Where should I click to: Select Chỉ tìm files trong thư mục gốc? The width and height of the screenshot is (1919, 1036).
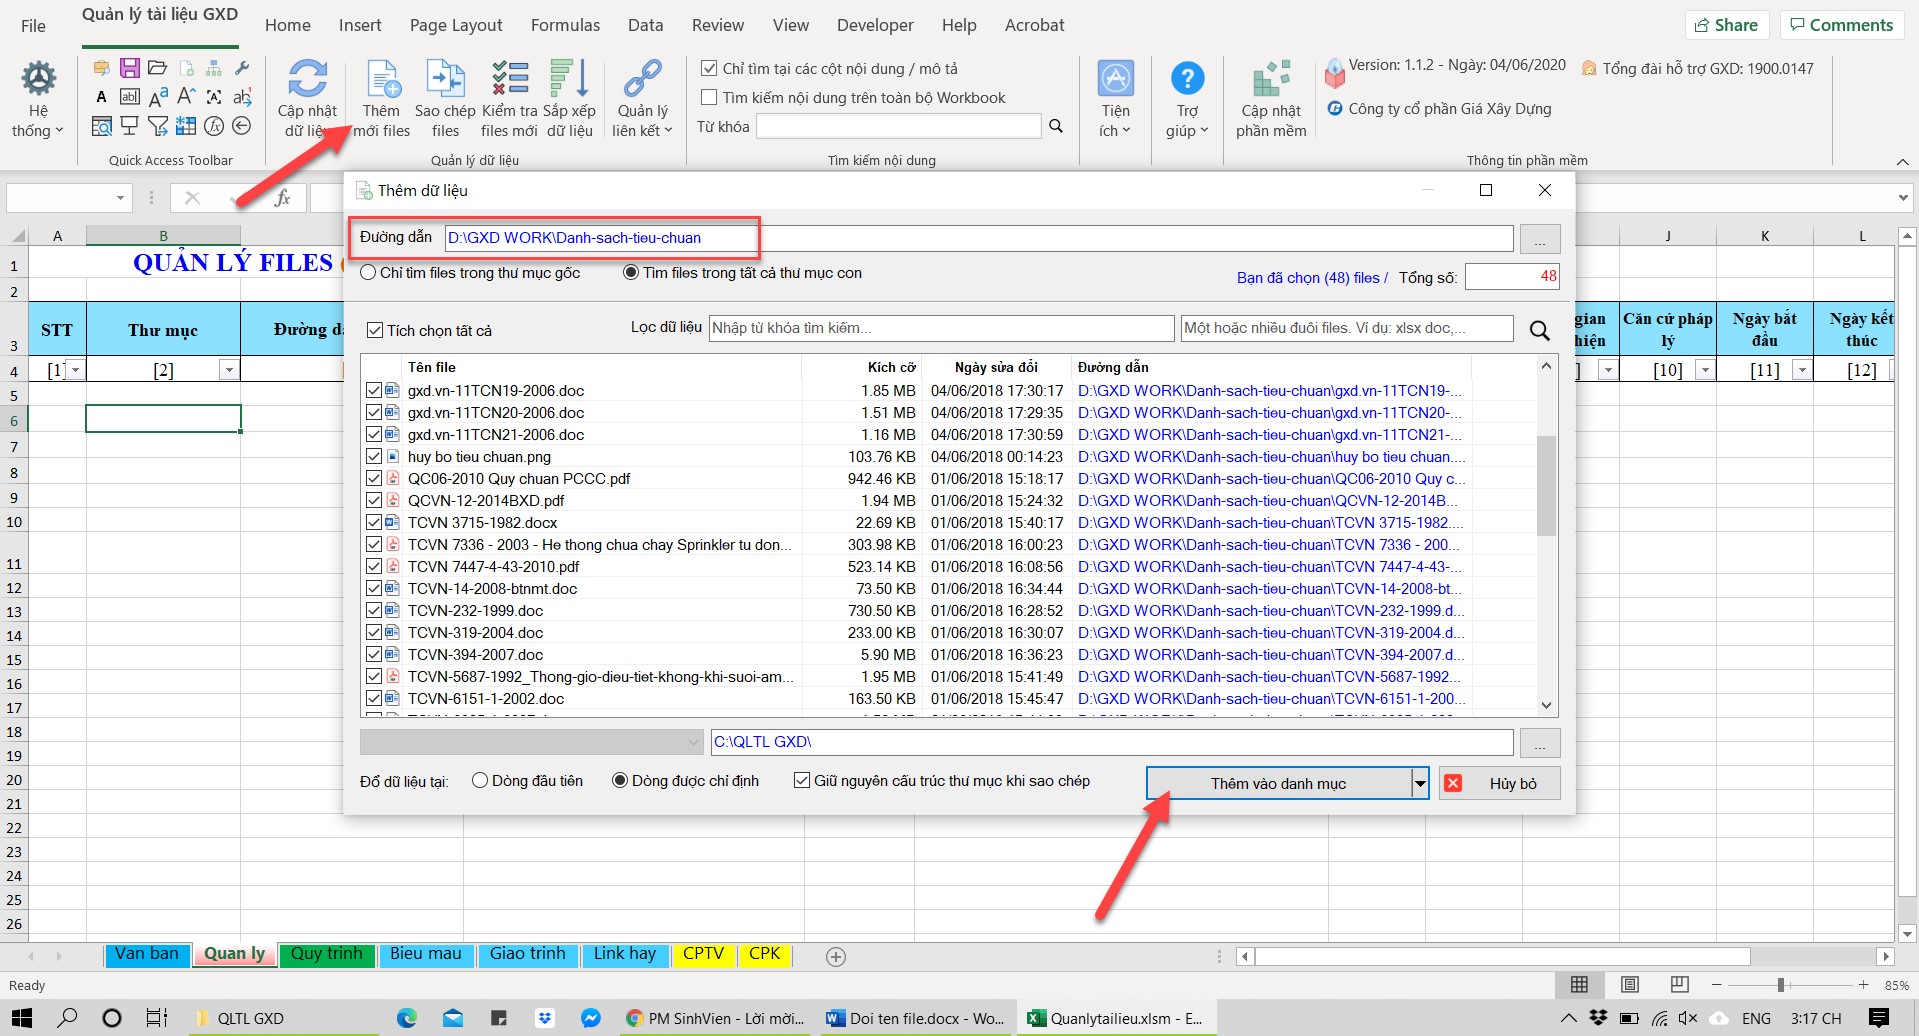[369, 273]
